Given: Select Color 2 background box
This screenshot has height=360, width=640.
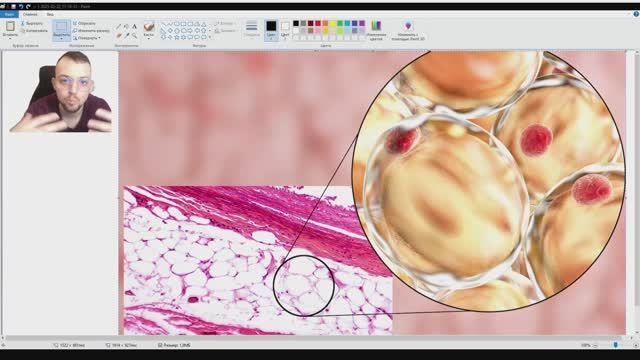Looking at the screenshot, I should pyautogui.click(x=285, y=30).
